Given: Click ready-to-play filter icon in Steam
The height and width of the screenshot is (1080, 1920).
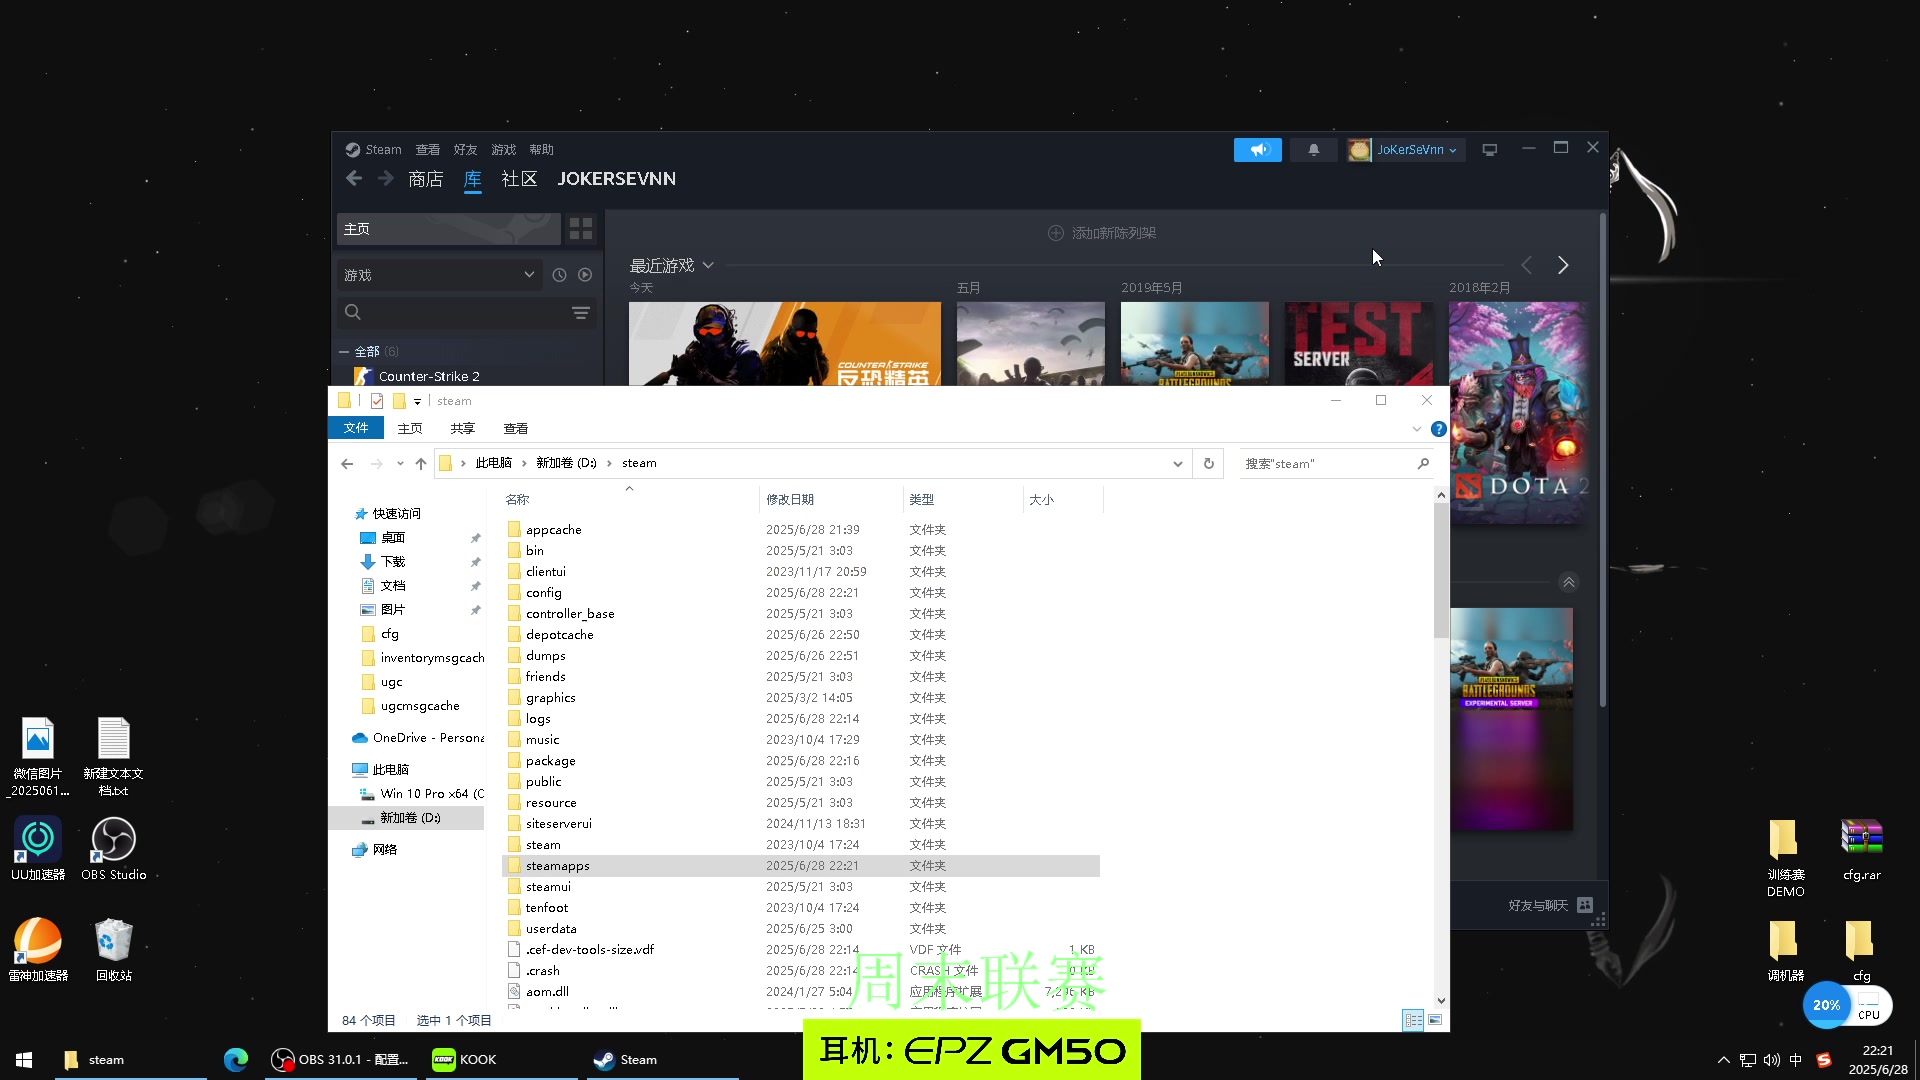Looking at the screenshot, I should (x=585, y=275).
